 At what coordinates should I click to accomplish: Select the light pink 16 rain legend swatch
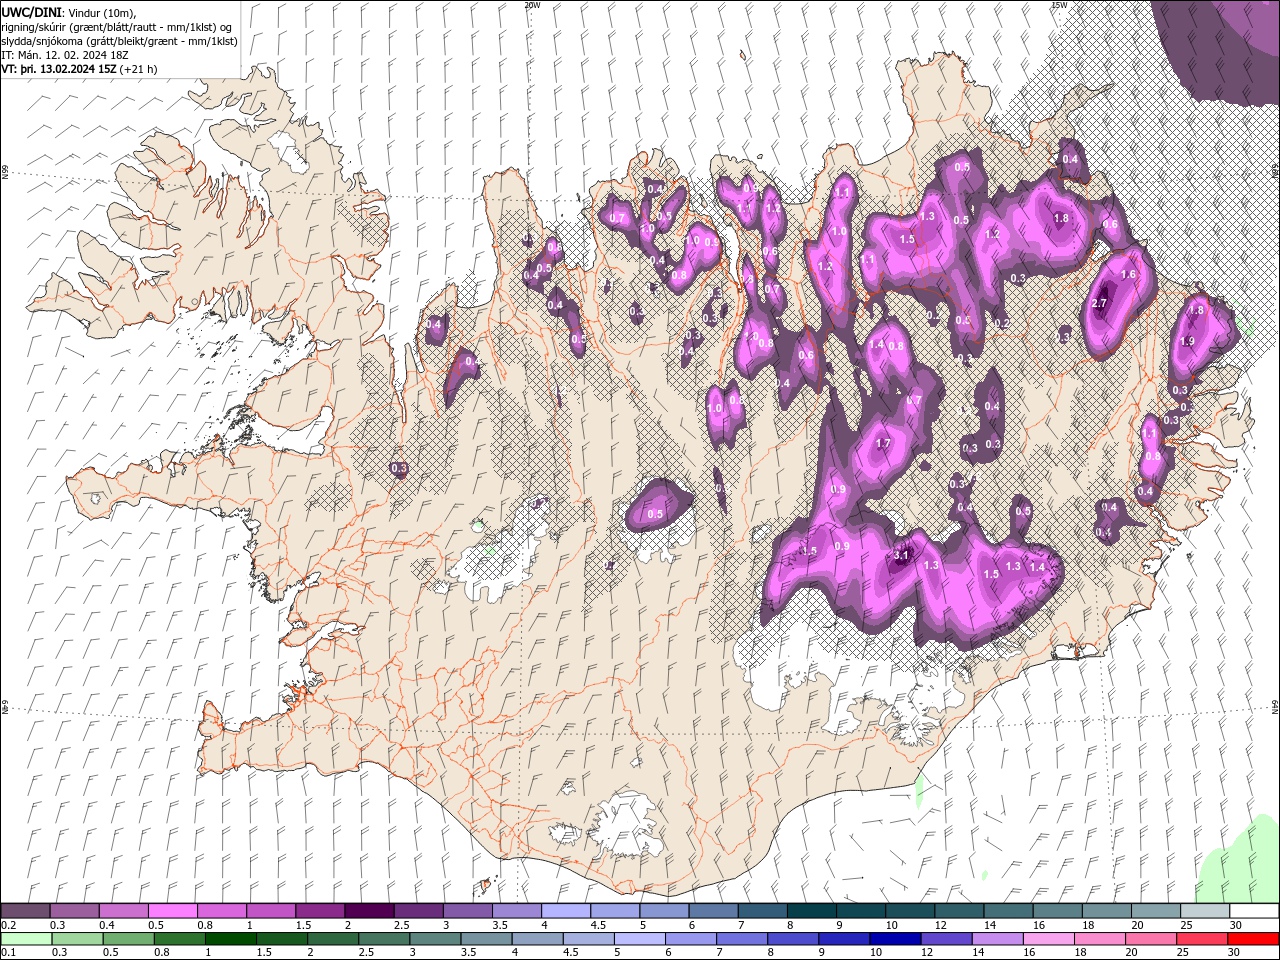coord(1048,939)
